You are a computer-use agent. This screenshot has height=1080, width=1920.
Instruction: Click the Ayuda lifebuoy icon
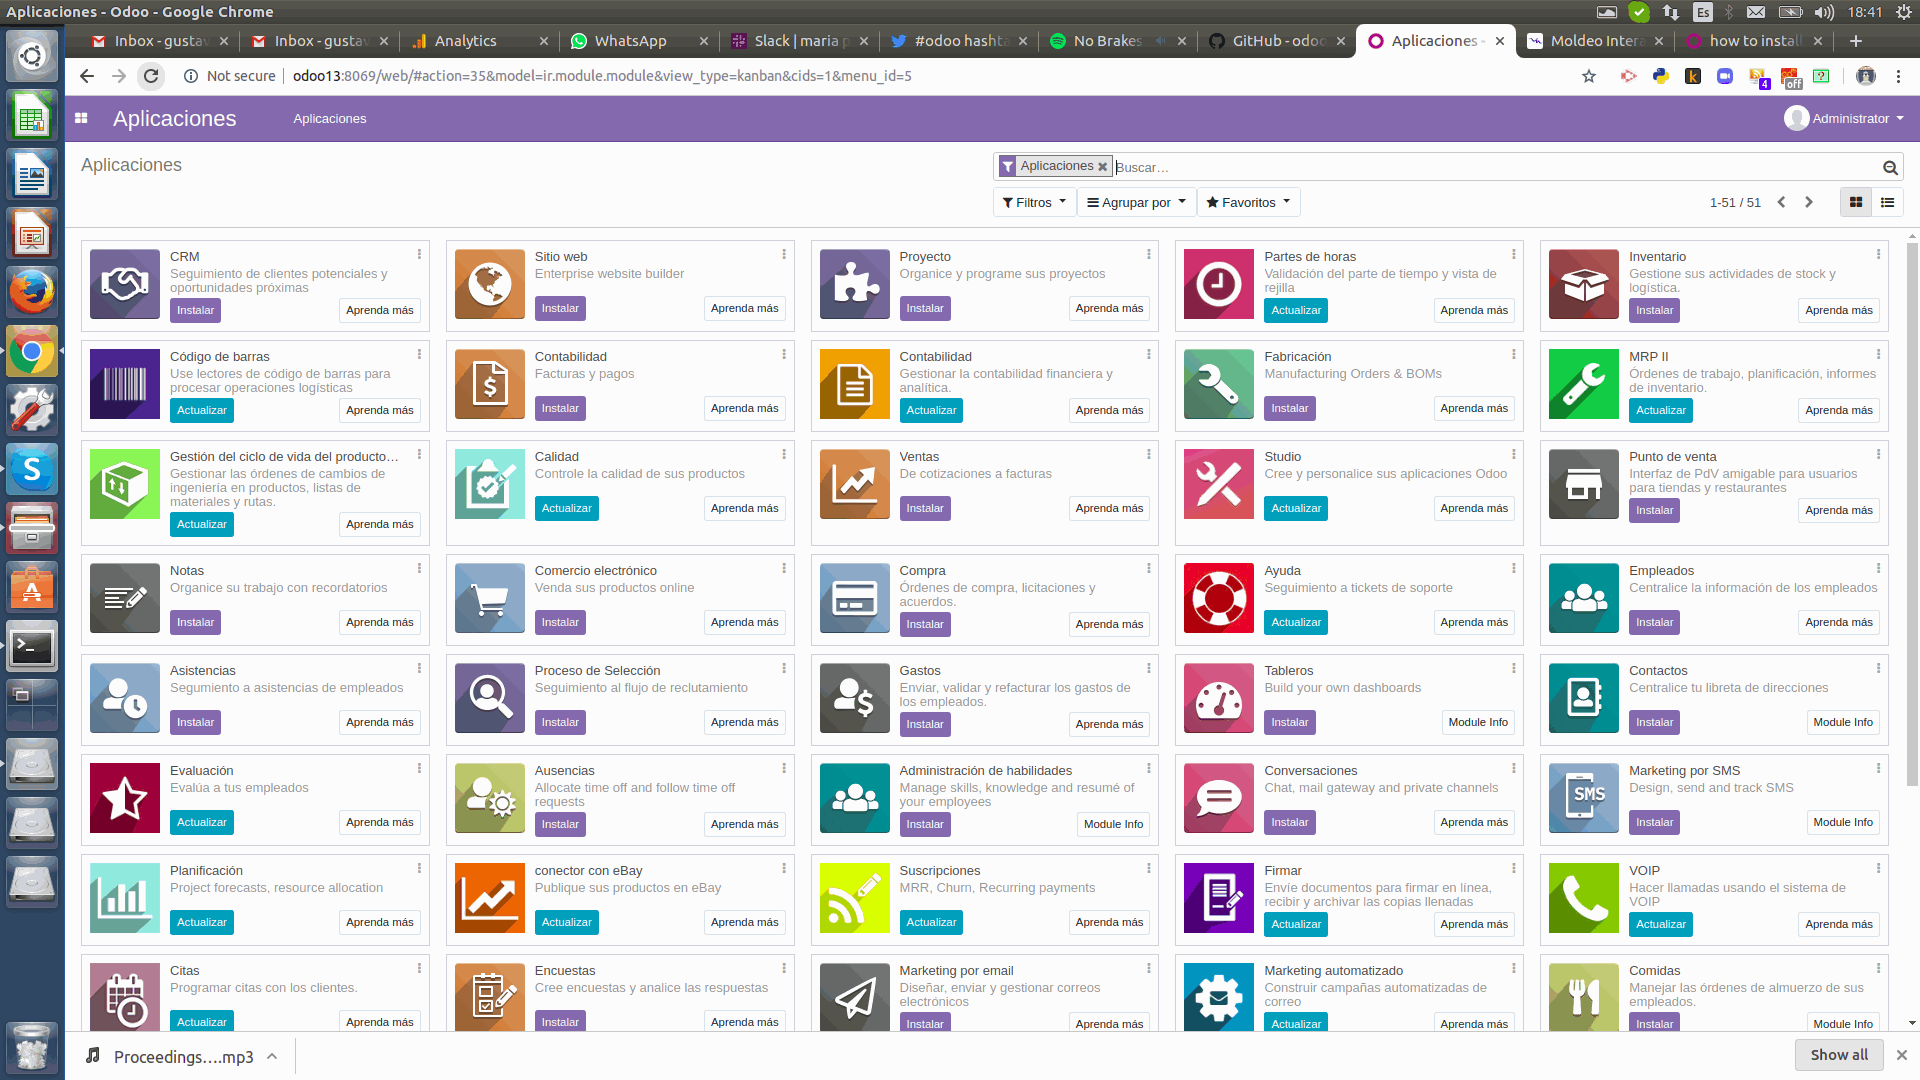[1219, 598]
